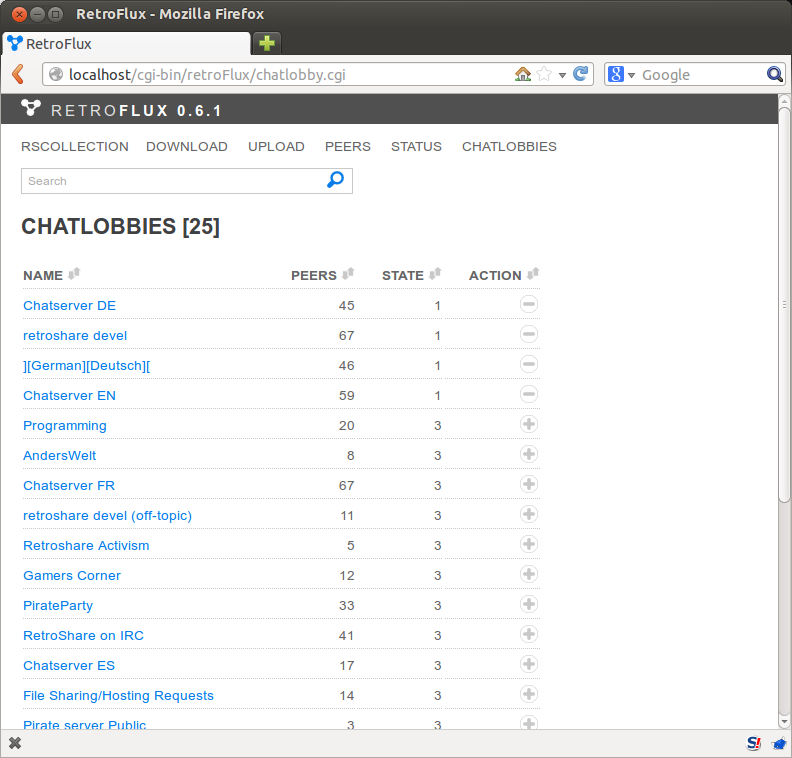Open the URL history dropdown arrow
Screen dimensions: 792x758
562,75
